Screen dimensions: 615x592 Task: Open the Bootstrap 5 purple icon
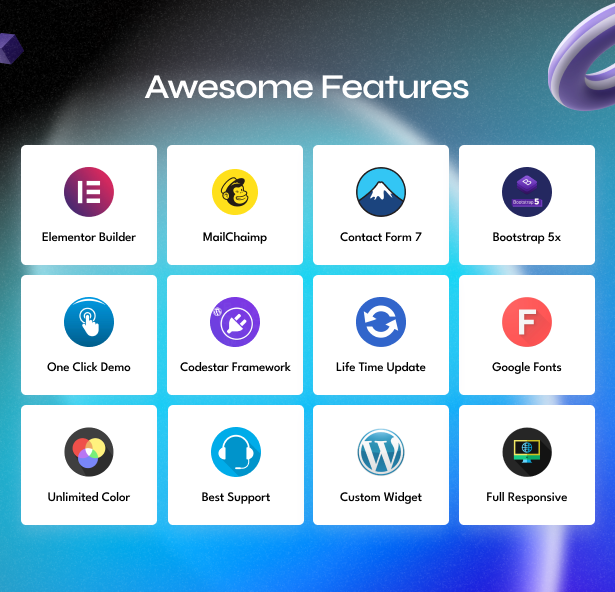click(527, 192)
